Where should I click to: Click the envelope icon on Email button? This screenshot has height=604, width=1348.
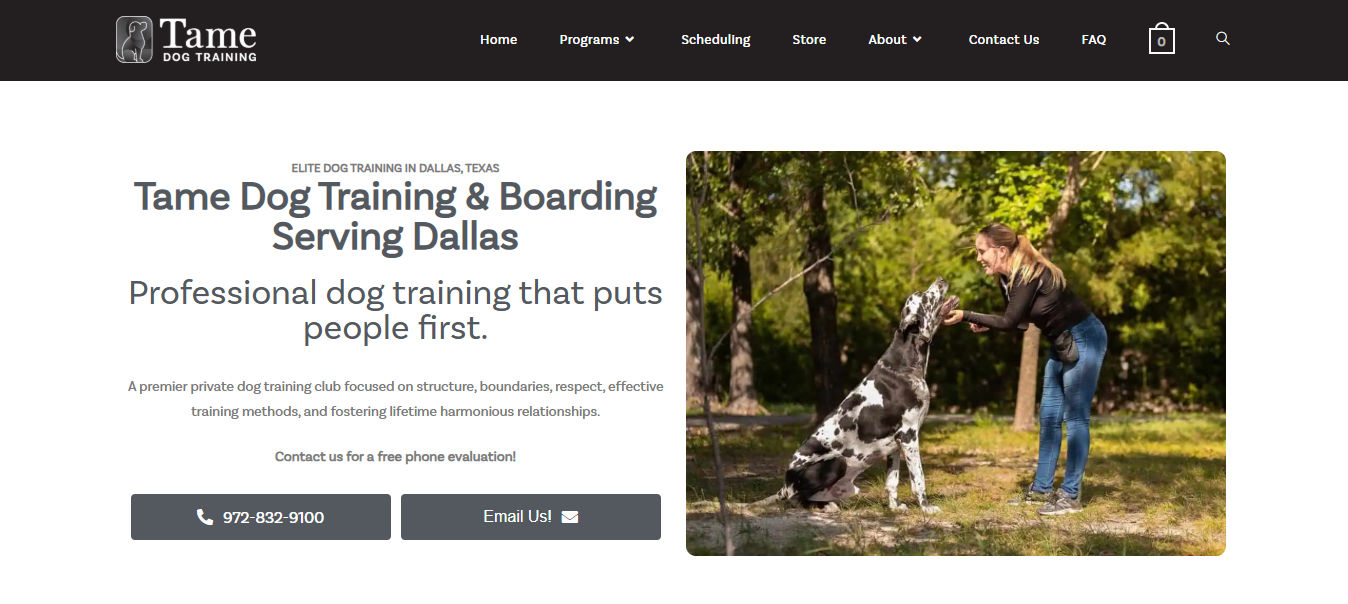coord(570,517)
